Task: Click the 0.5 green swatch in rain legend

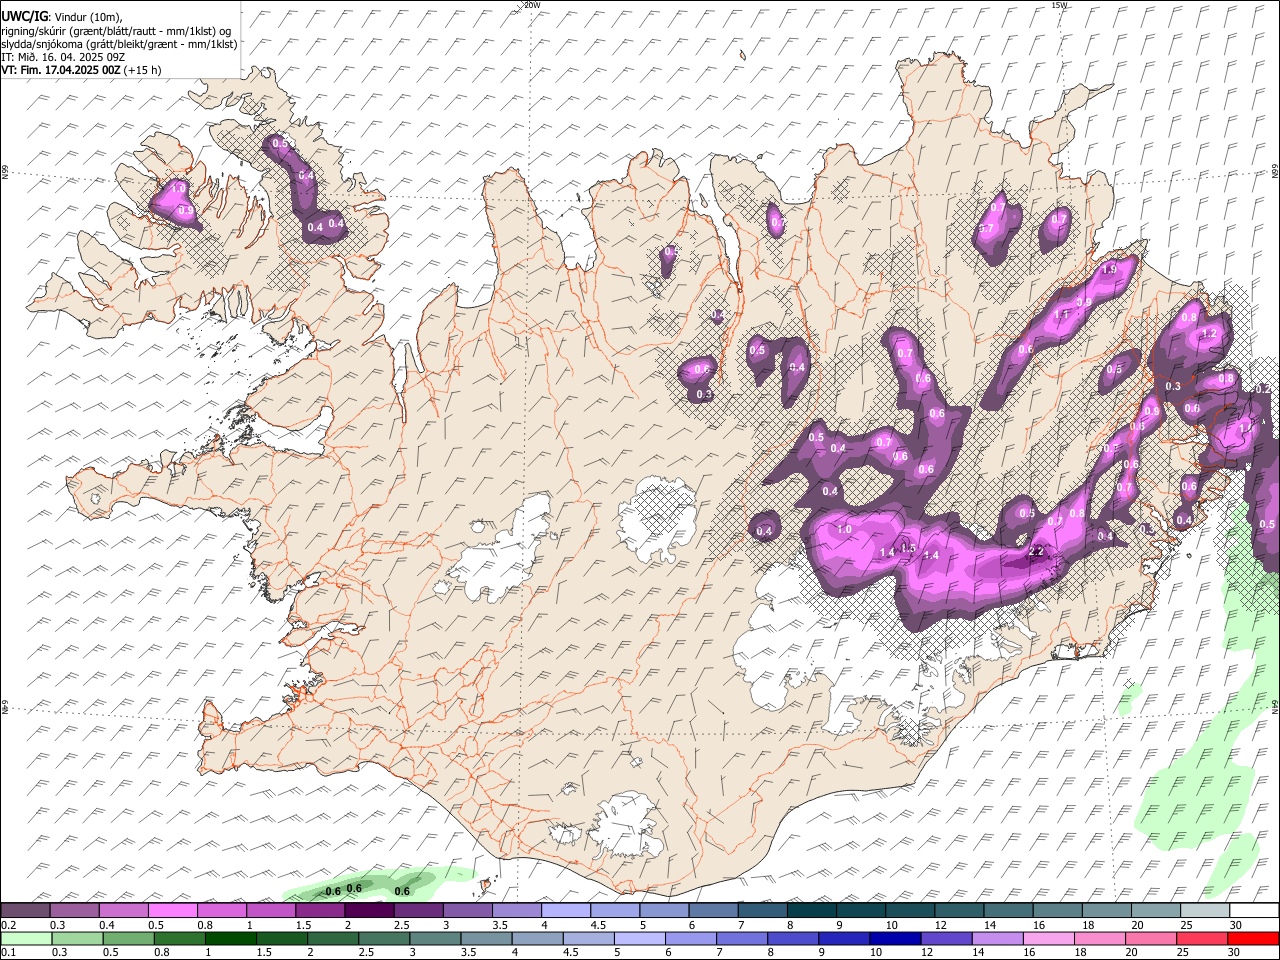Action: [128, 938]
